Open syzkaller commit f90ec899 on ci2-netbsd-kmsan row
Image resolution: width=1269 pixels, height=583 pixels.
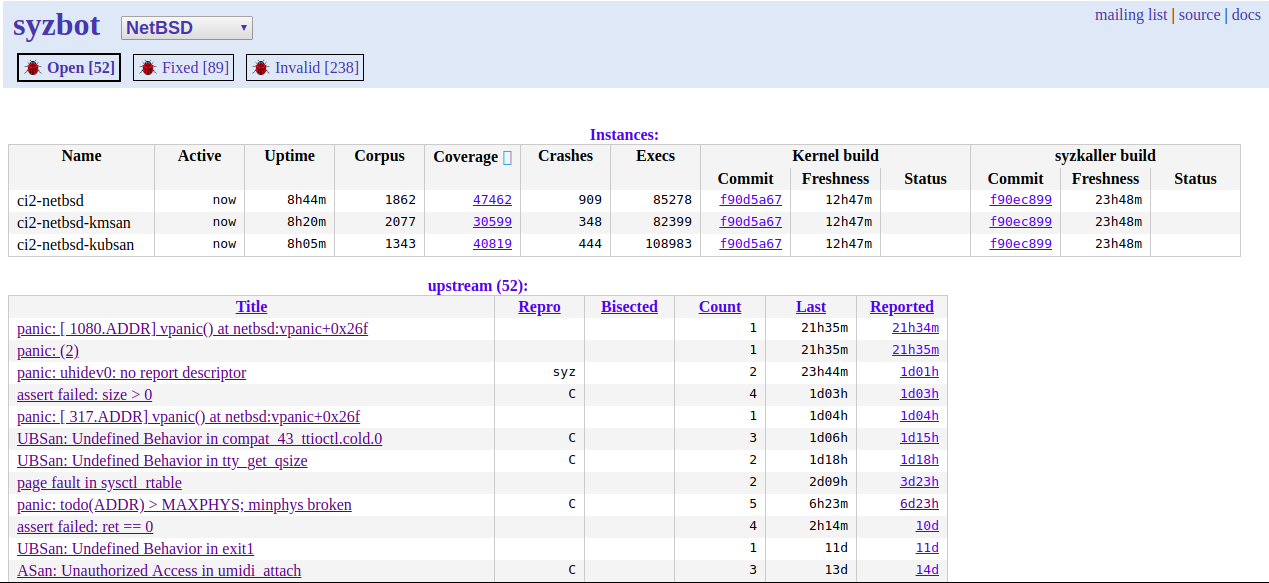pos(1021,222)
